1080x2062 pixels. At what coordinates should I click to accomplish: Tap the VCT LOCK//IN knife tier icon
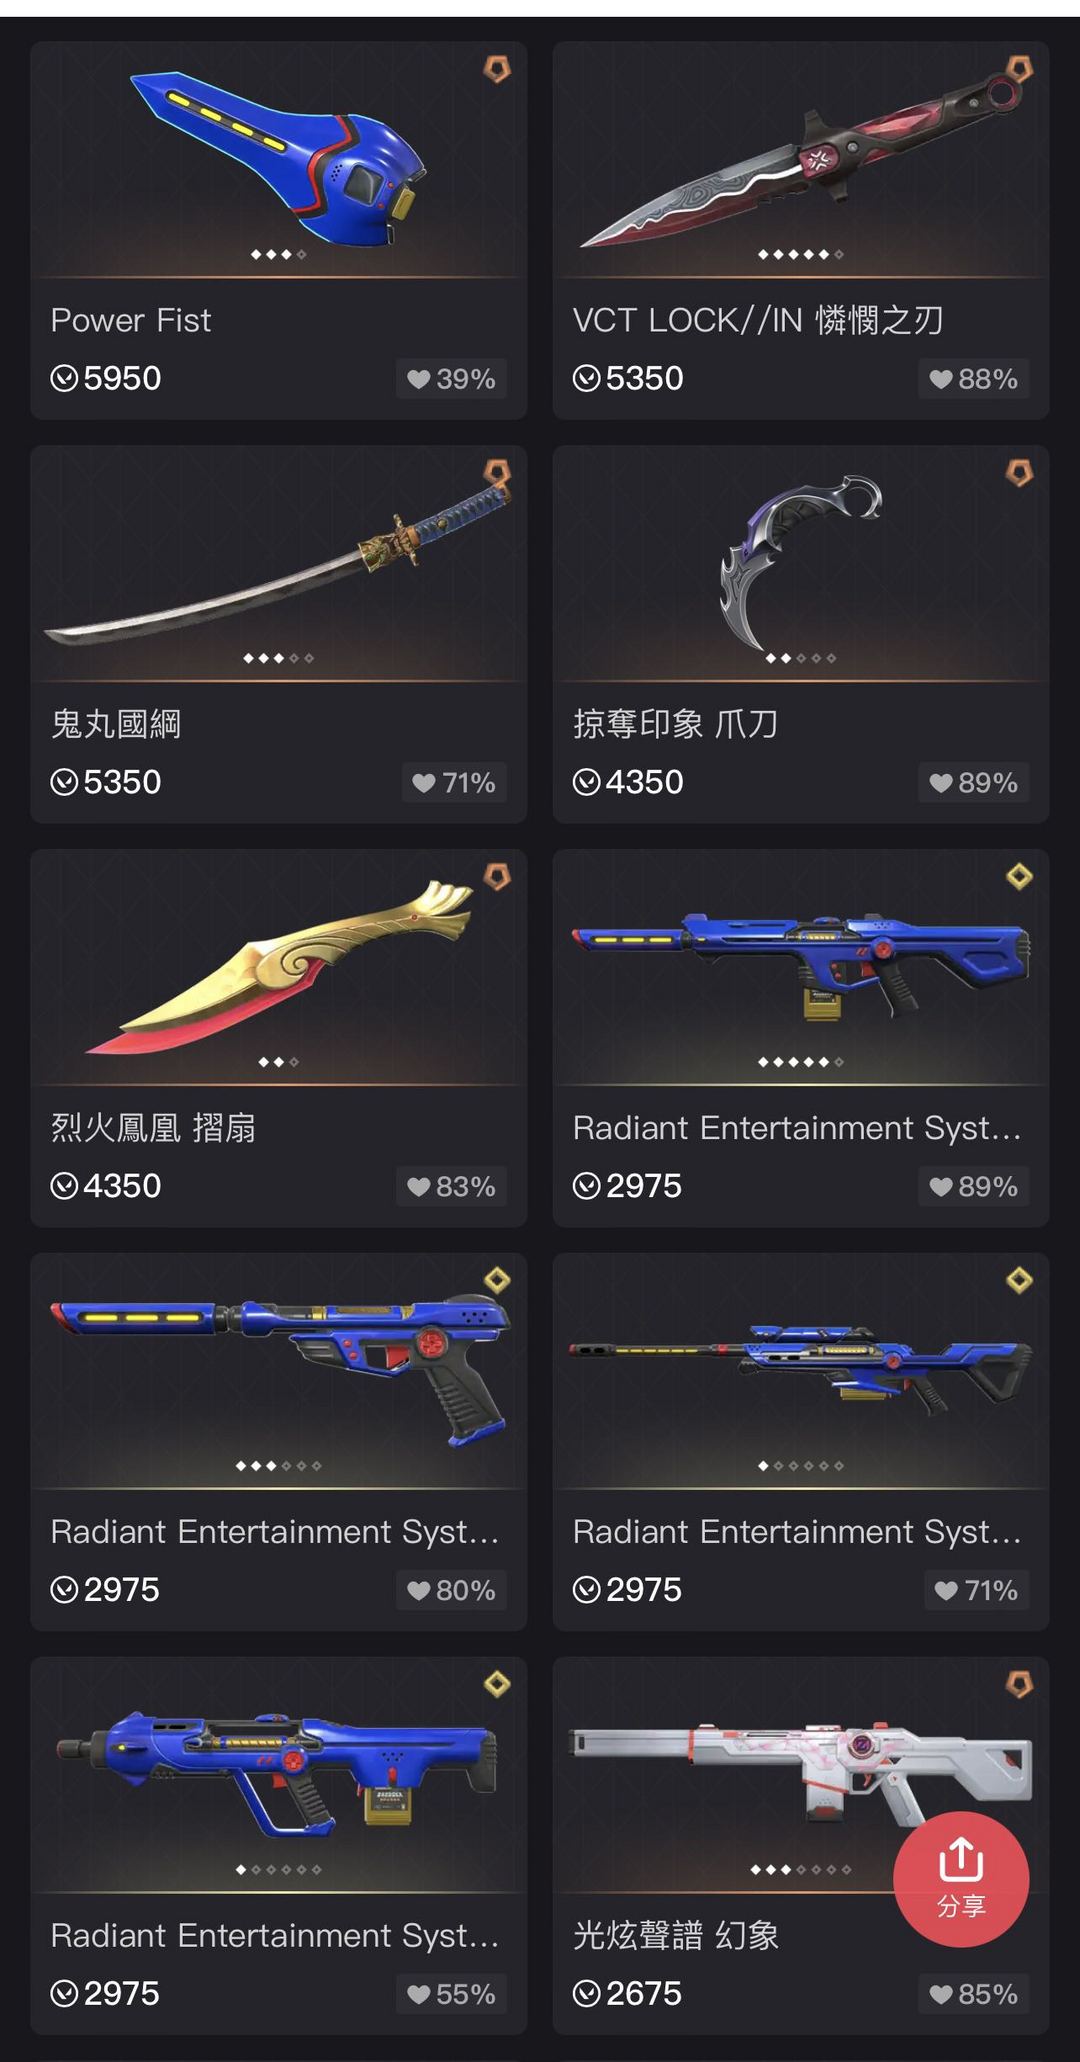tap(1019, 69)
